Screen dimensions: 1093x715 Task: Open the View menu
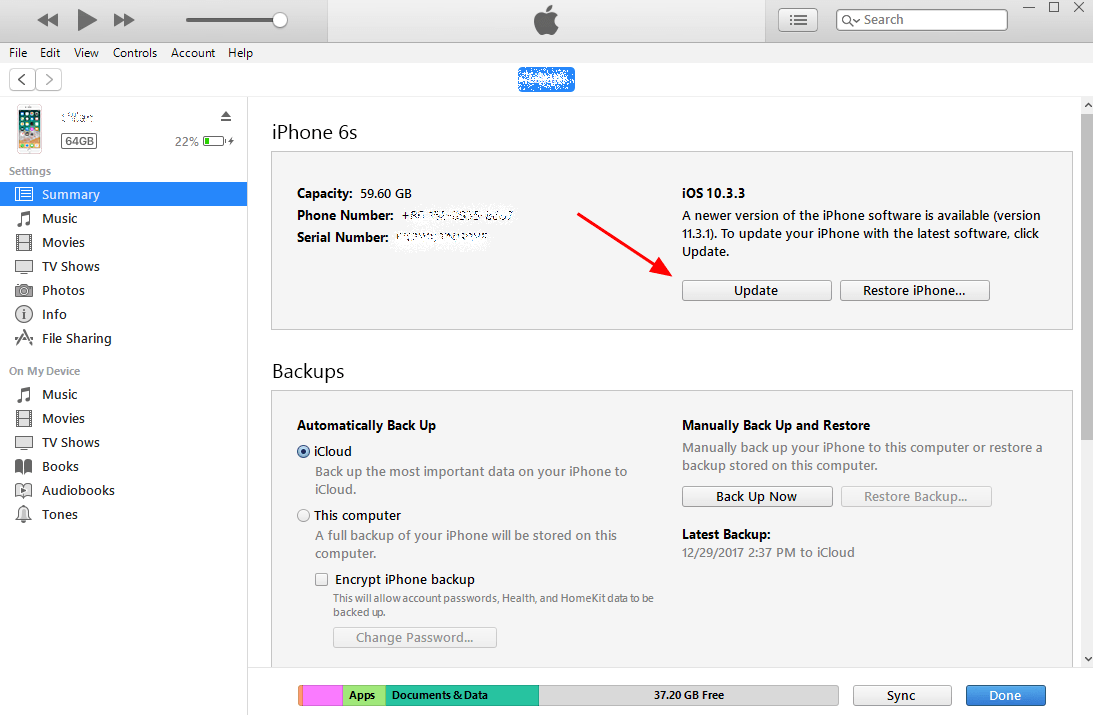click(x=86, y=53)
